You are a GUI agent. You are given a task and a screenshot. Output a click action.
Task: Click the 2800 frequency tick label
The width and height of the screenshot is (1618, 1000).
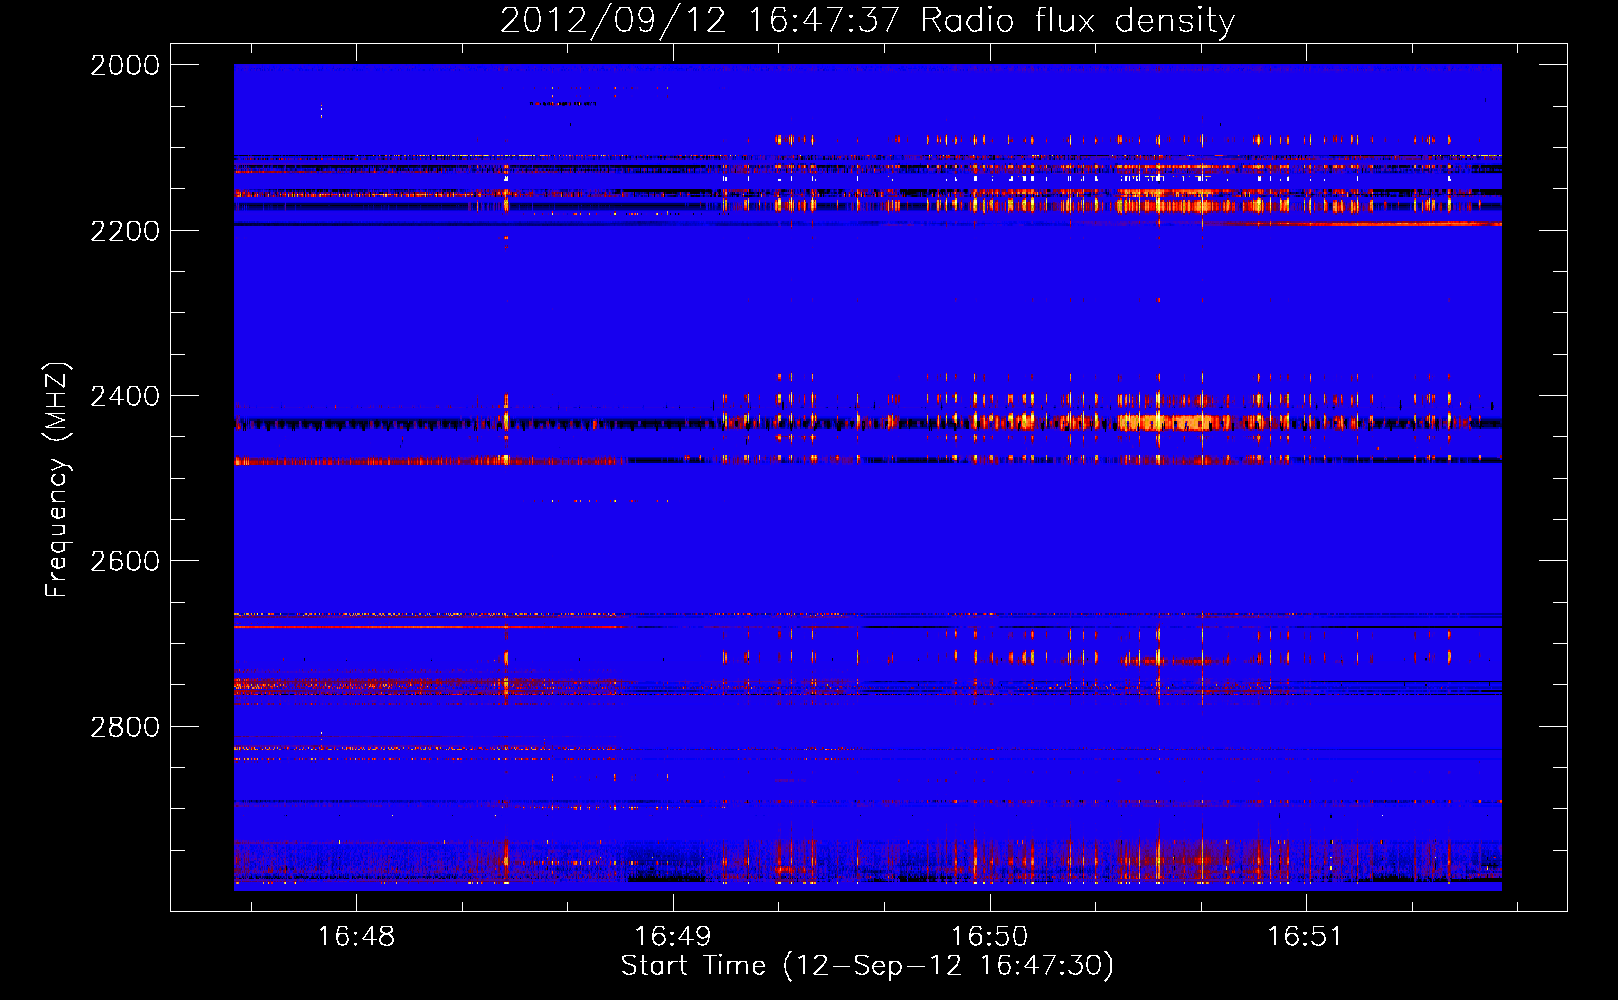125,727
